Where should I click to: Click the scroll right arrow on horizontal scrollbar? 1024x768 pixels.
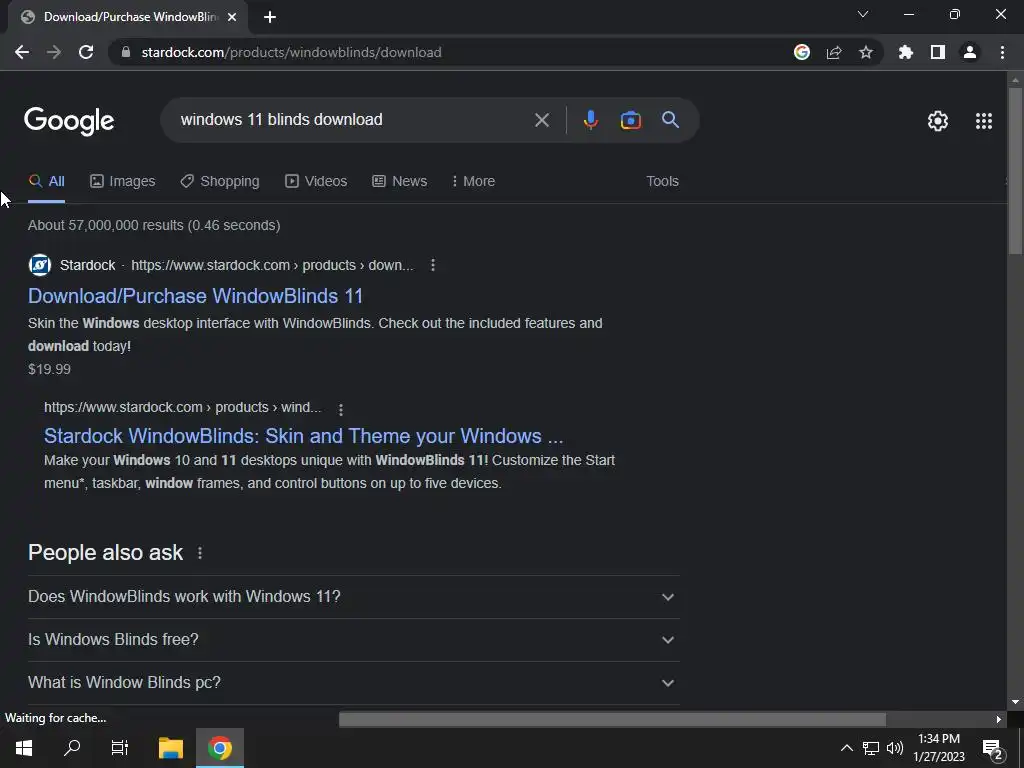[x=999, y=720]
